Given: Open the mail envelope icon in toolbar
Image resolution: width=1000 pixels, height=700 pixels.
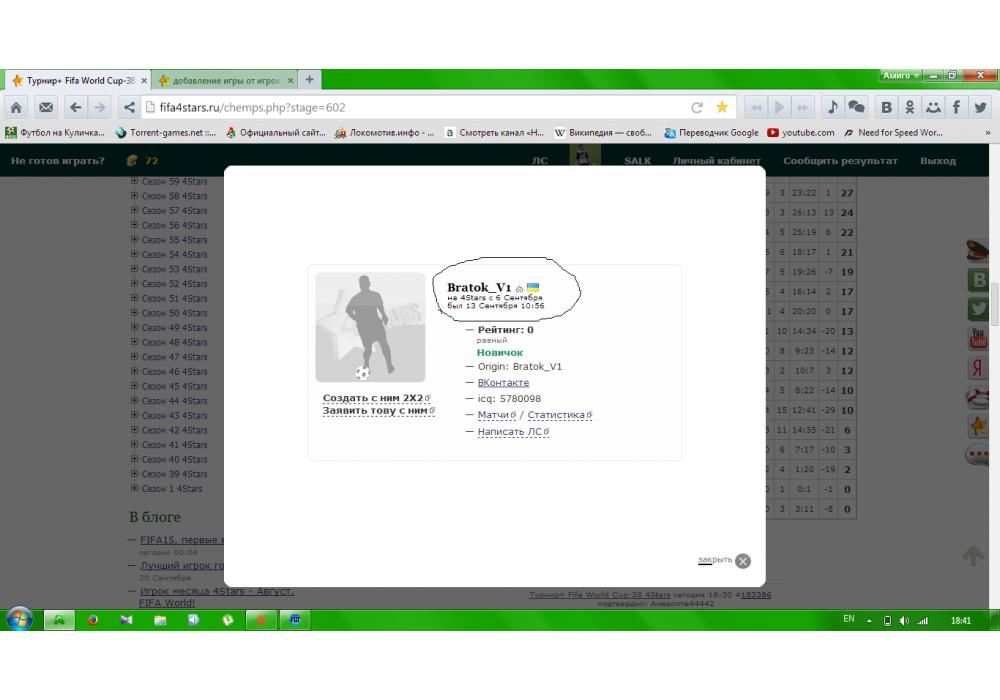Looking at the screenshot, I should pos(45,107).
